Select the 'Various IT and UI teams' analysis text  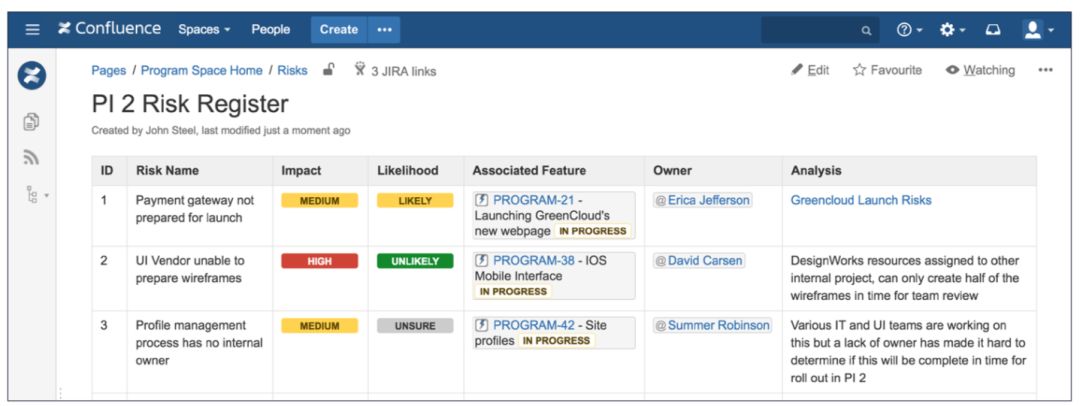click(908, 351)
